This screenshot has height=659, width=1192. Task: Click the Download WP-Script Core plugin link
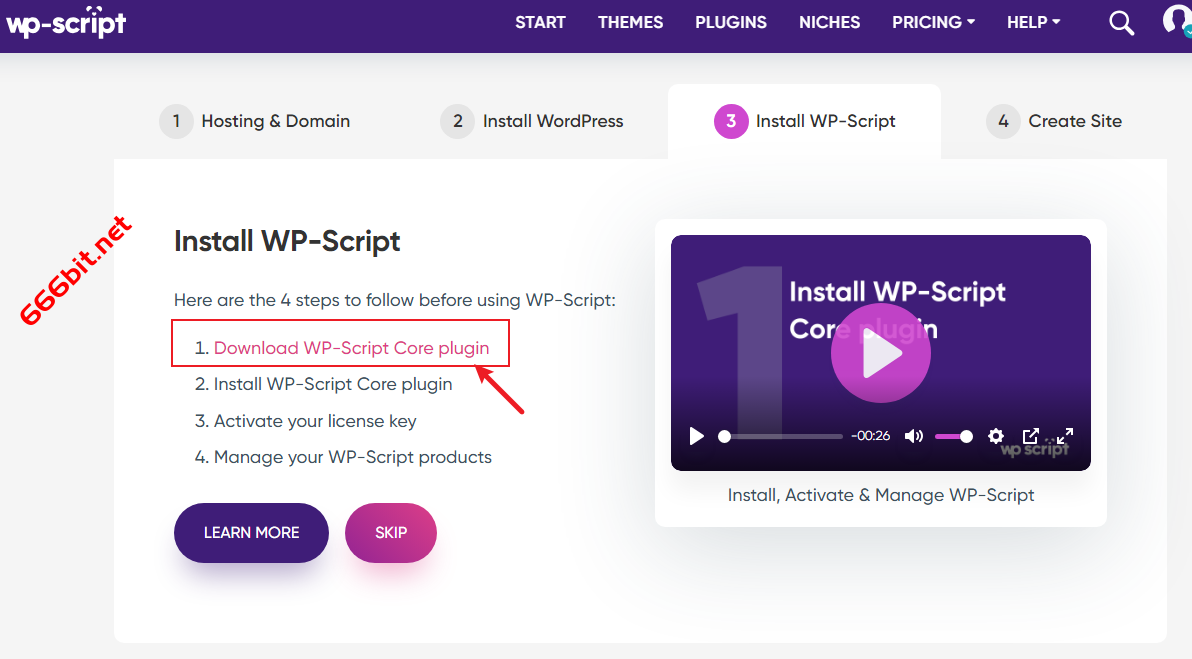tap(351, 348)
